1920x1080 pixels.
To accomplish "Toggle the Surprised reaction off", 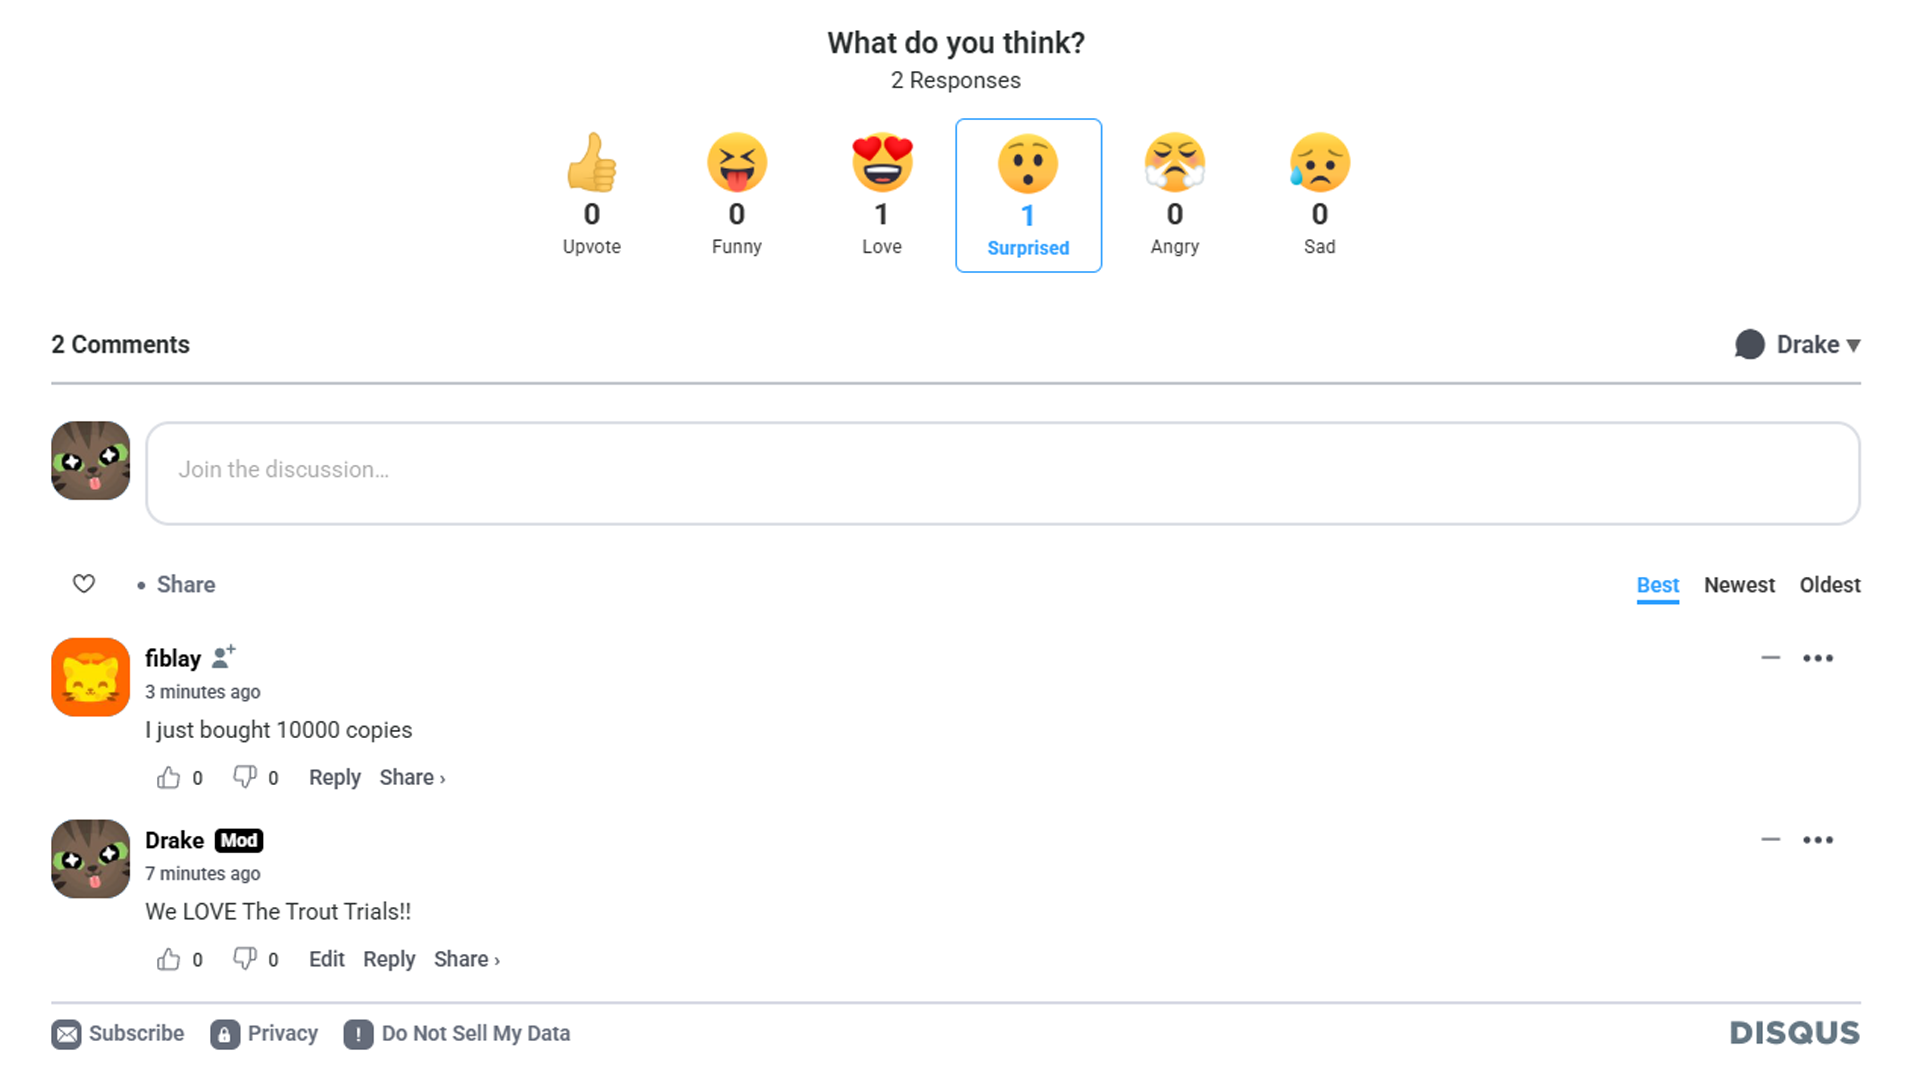I will [1028, 195].
